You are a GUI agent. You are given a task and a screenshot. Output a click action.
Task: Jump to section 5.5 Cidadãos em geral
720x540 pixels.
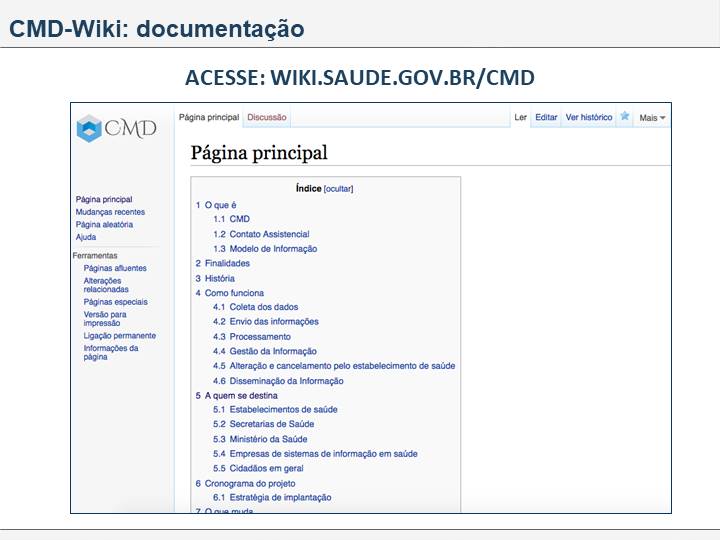pos(258,468)
